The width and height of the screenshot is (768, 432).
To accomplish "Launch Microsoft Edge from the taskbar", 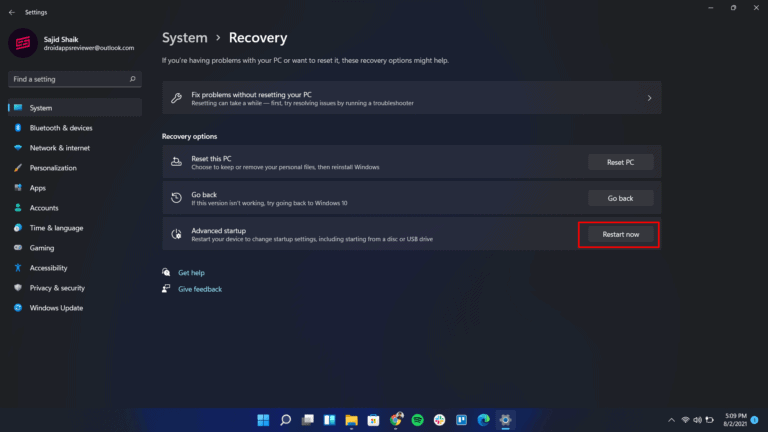I will point(483,420).
